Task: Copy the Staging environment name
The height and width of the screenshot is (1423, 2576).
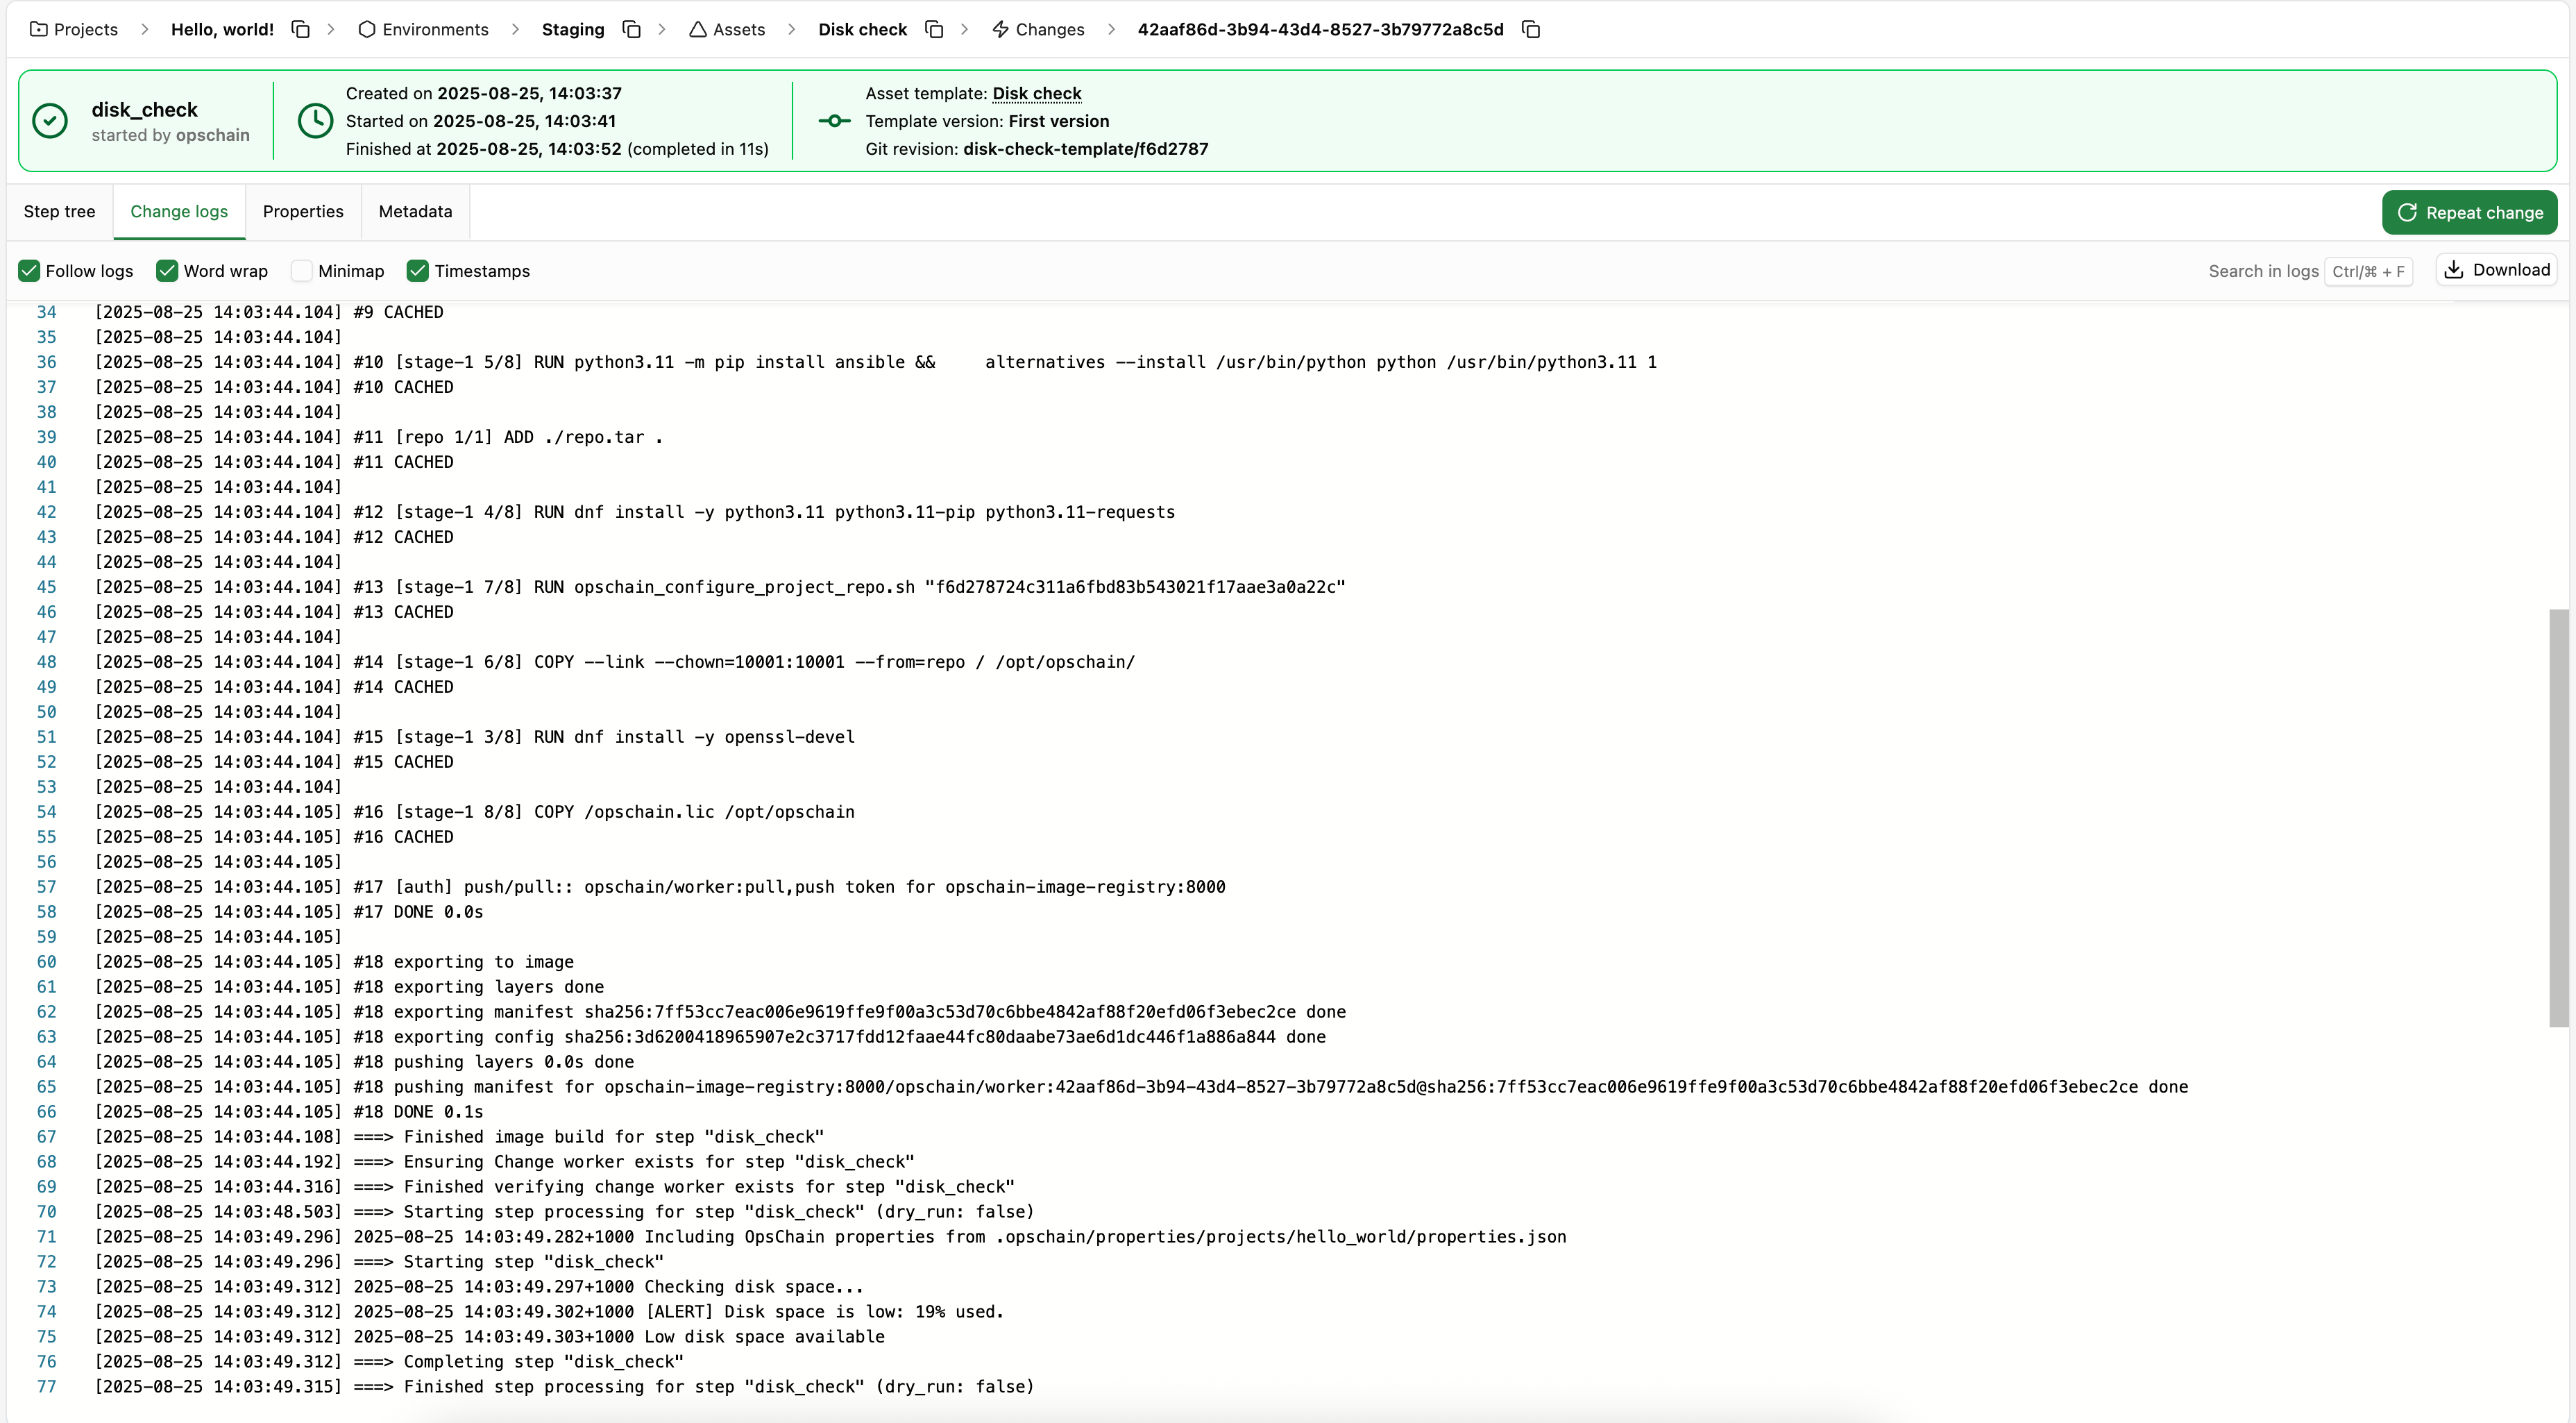Action: coord(631,29)
